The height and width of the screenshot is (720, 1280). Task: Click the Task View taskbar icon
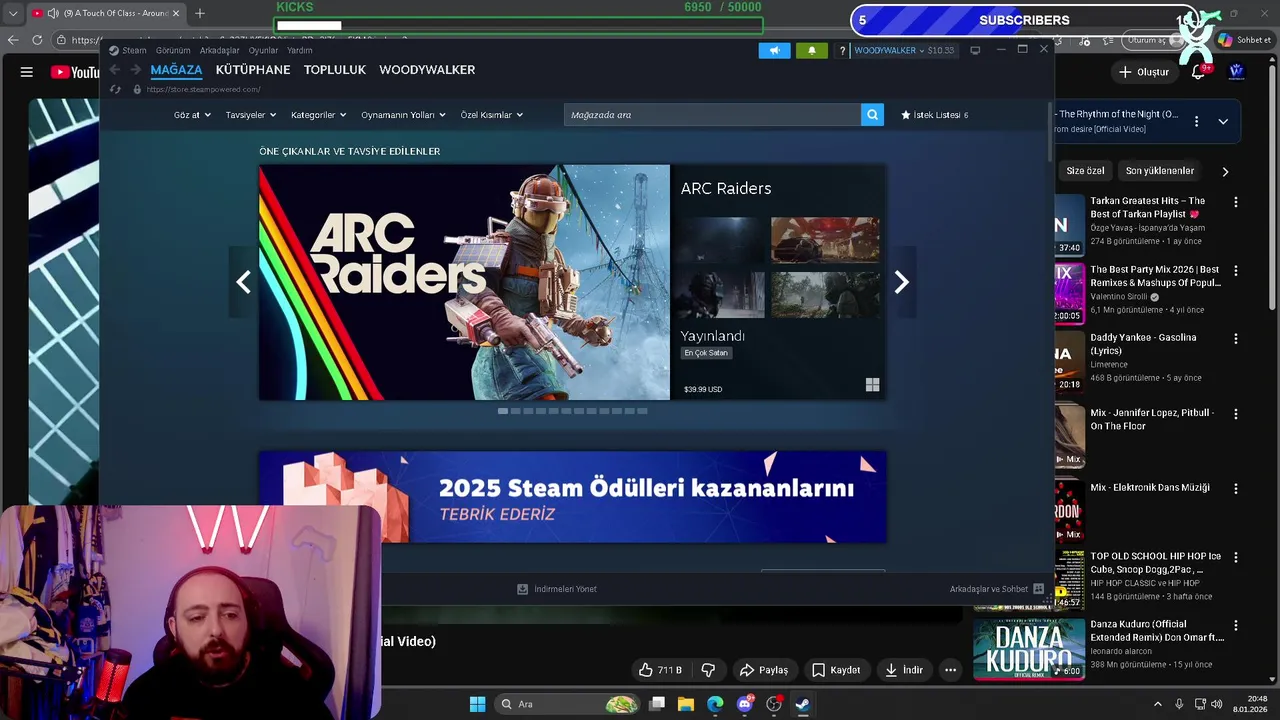(x=657, y=704)
